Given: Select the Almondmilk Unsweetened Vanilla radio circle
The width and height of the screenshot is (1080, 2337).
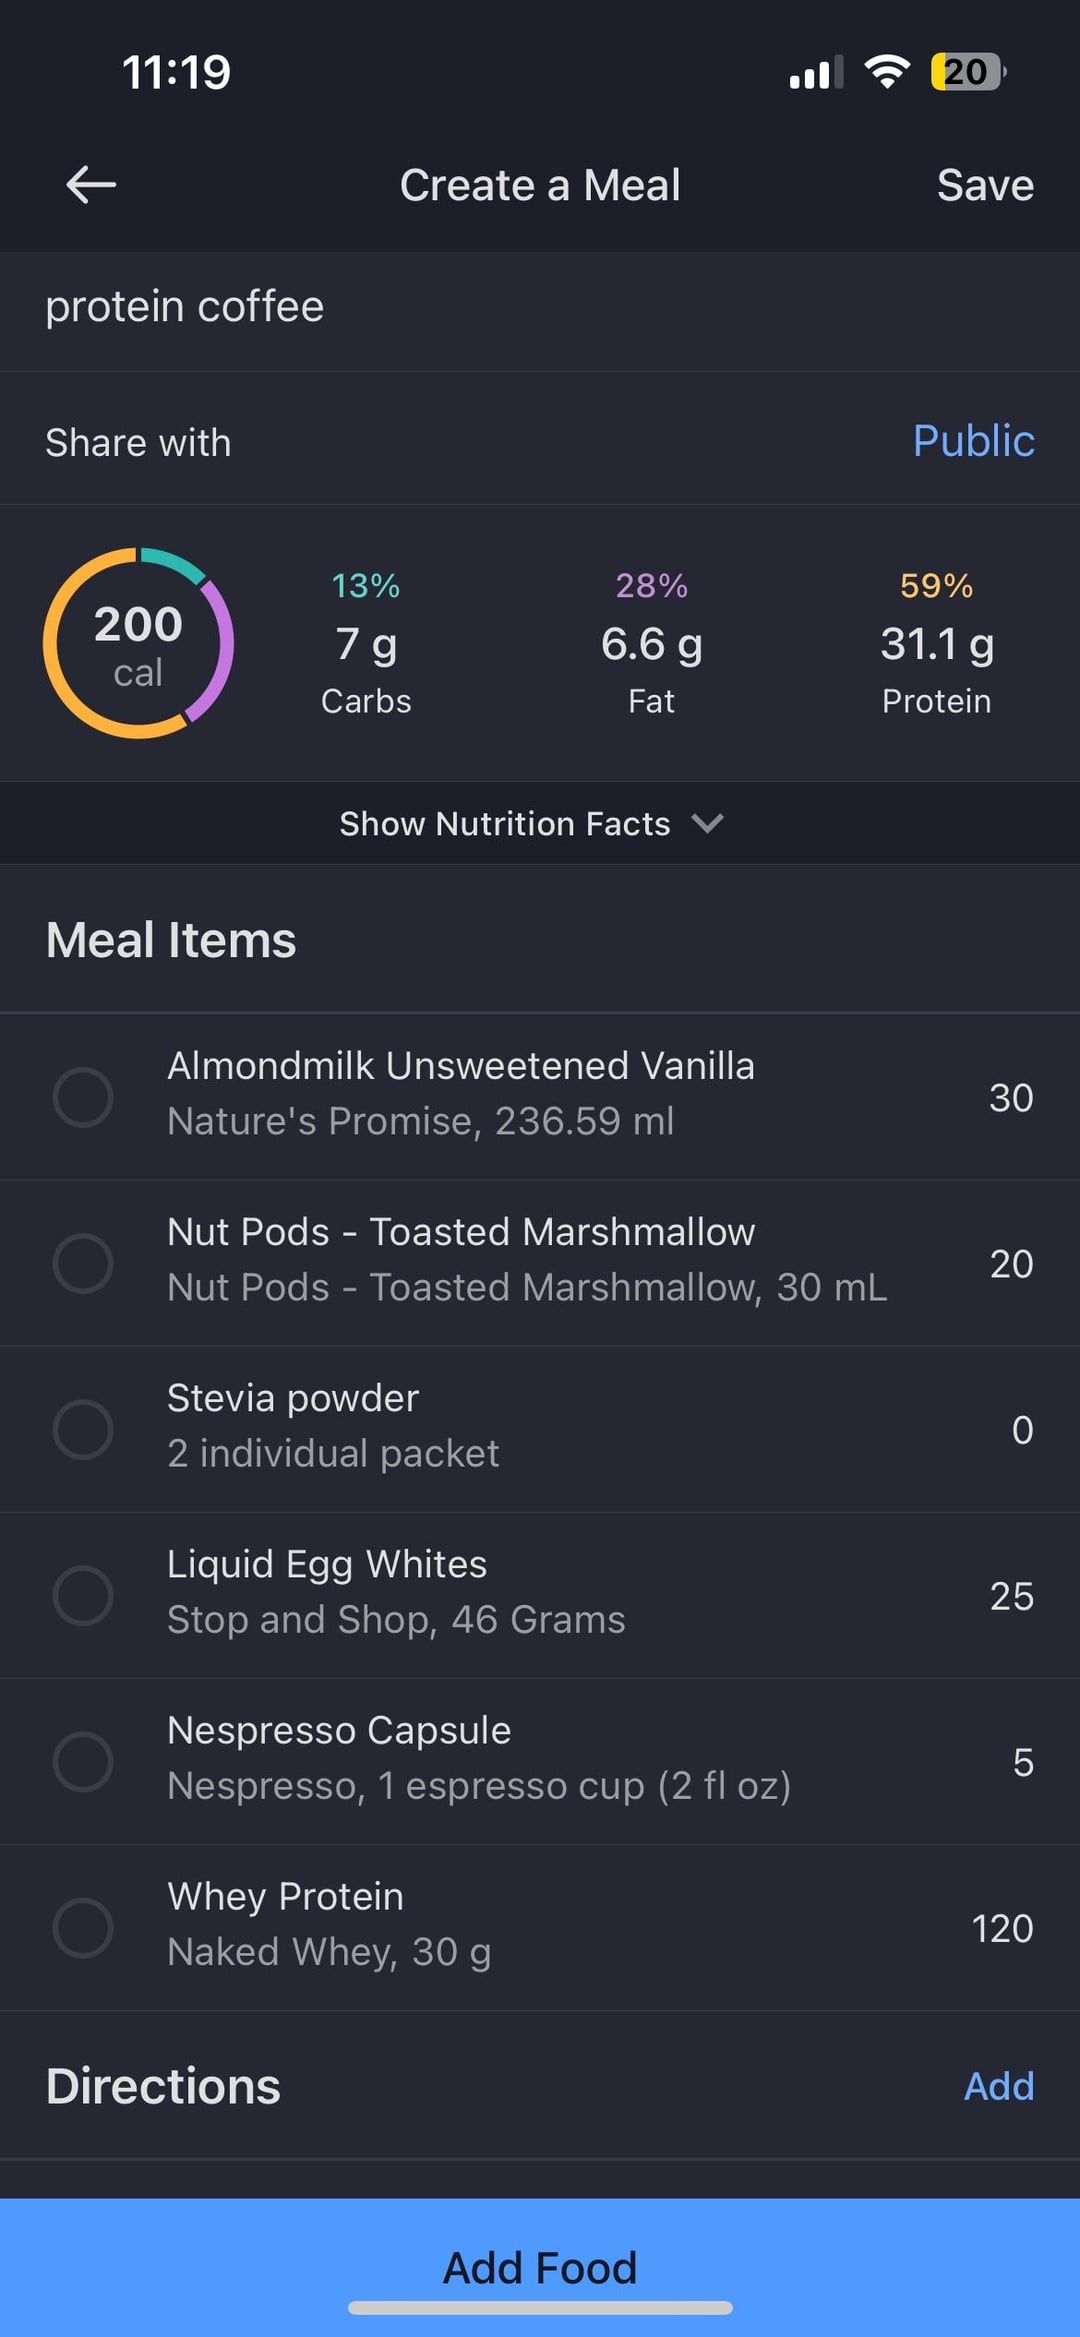Looking at the screenshot, I should (x=83, y=1097).
